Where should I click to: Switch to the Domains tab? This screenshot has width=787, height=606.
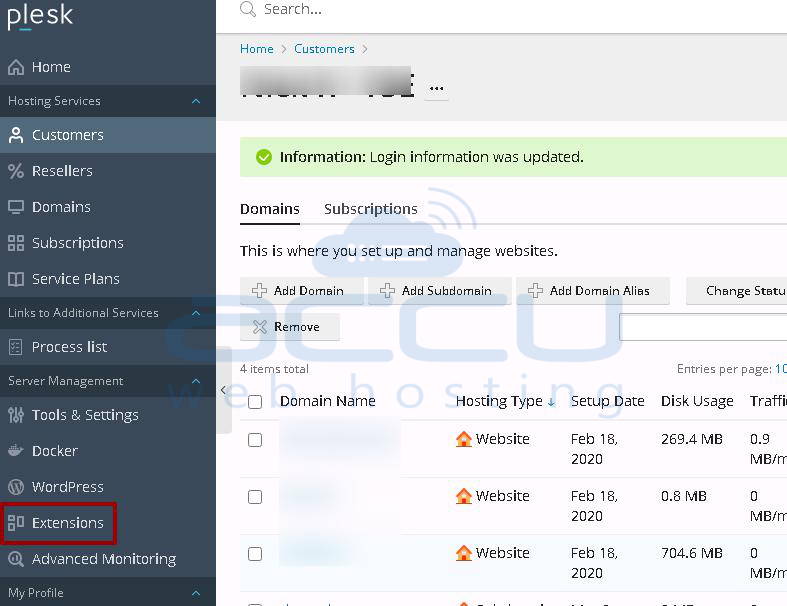pyautogui.click(x=270, y=209)
